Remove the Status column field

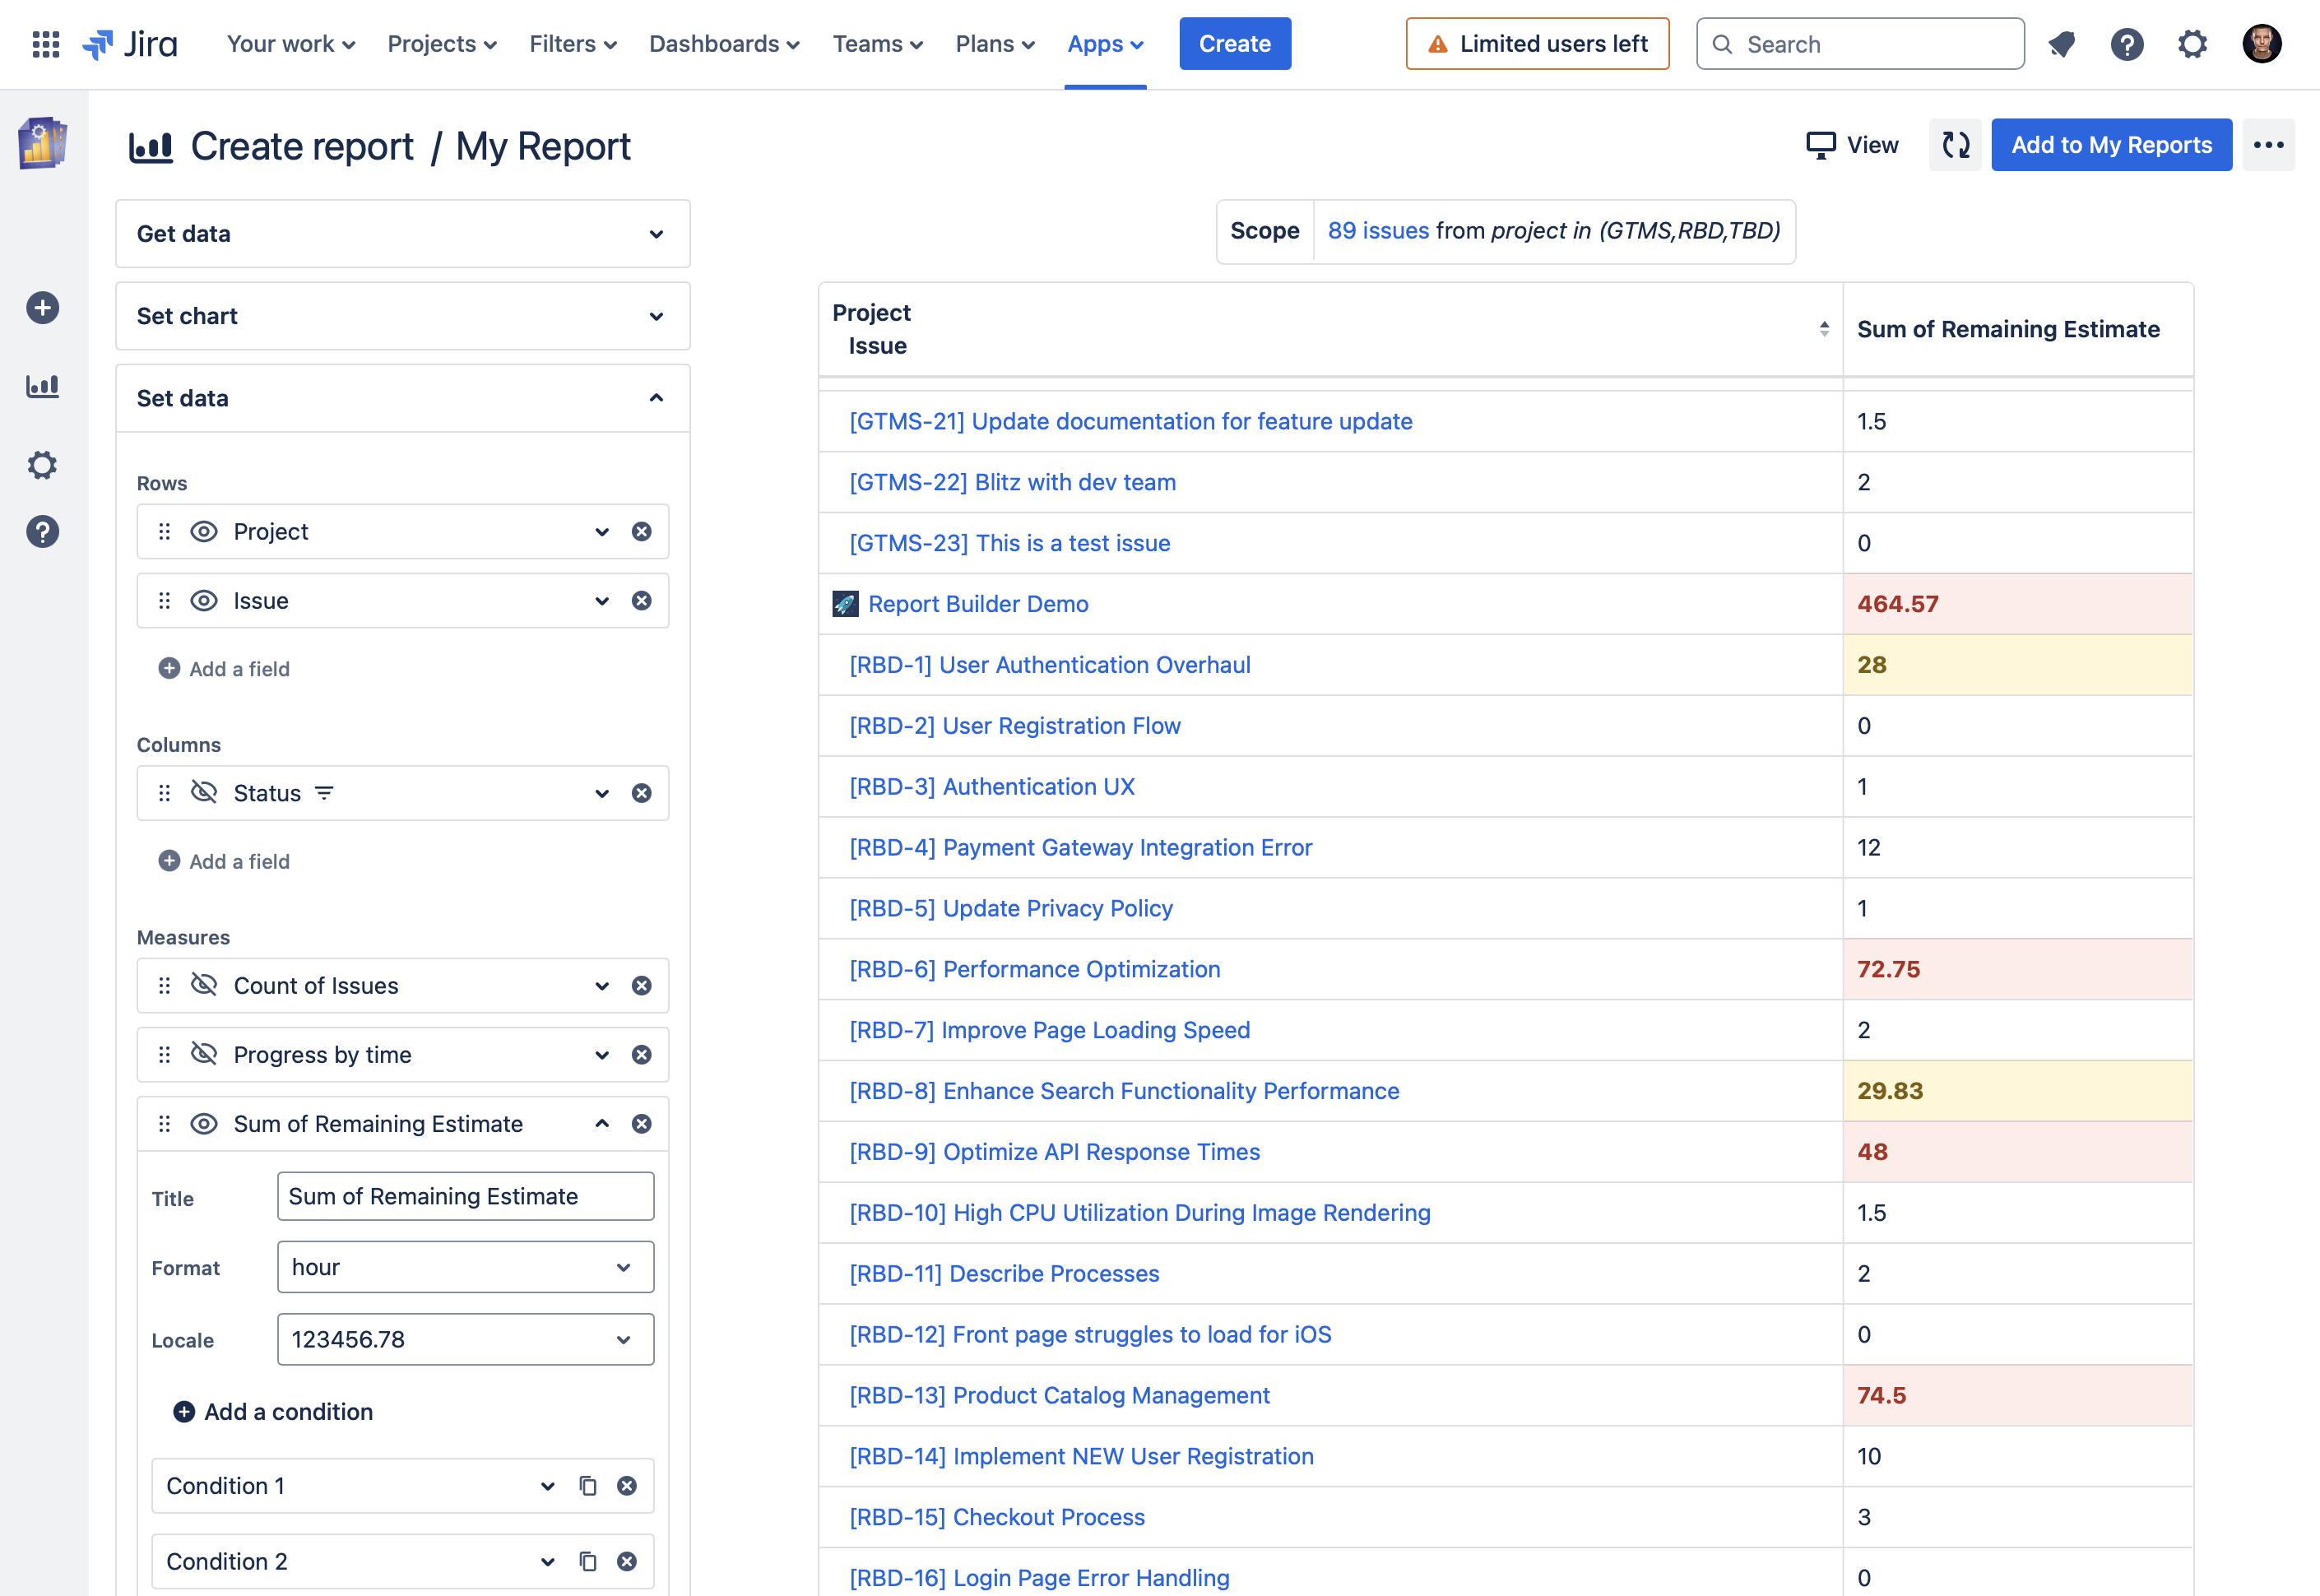pyautogui.click(x=642, y=794)
